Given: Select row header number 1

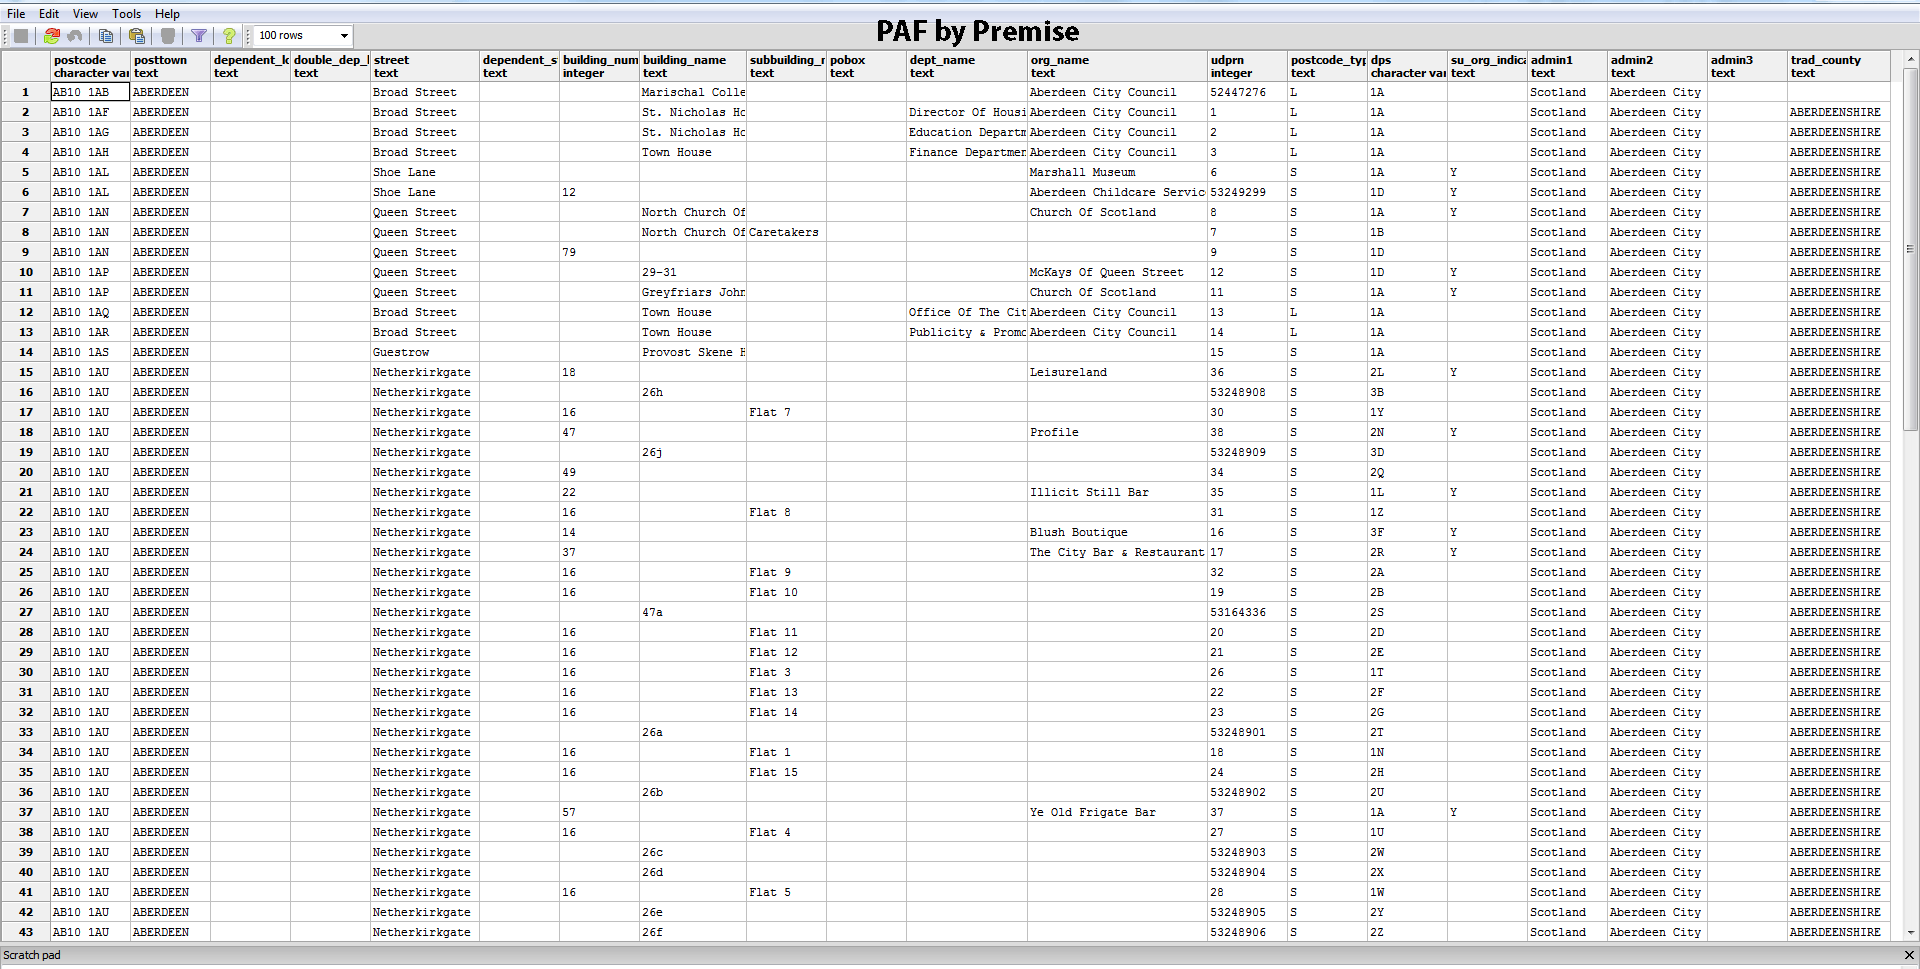Looking at the screenshot, I should coord(26,92).
